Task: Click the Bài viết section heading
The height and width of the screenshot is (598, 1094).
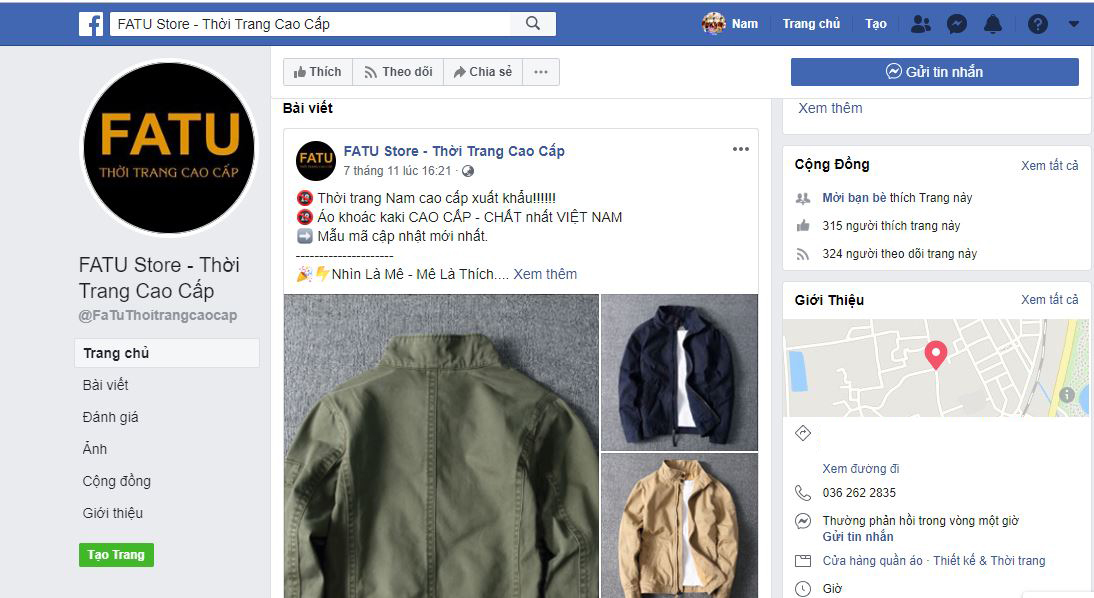Action: point(308,108)
